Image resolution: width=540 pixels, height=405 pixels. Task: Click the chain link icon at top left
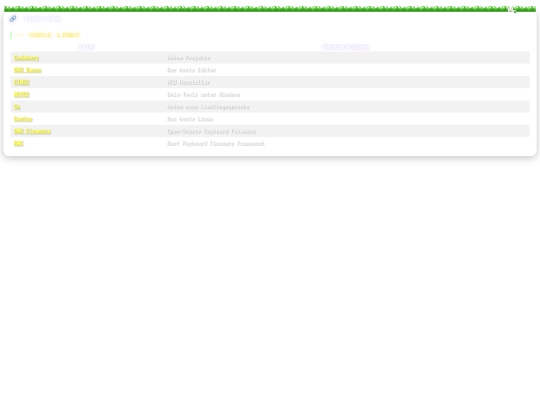coord(13,19)
